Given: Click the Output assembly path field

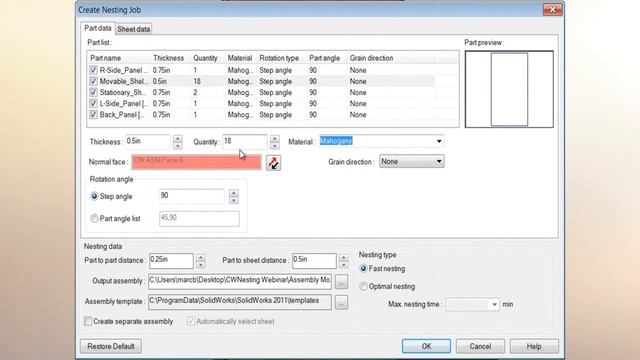Looking at the screenshot, I should [x=240, y=281].
